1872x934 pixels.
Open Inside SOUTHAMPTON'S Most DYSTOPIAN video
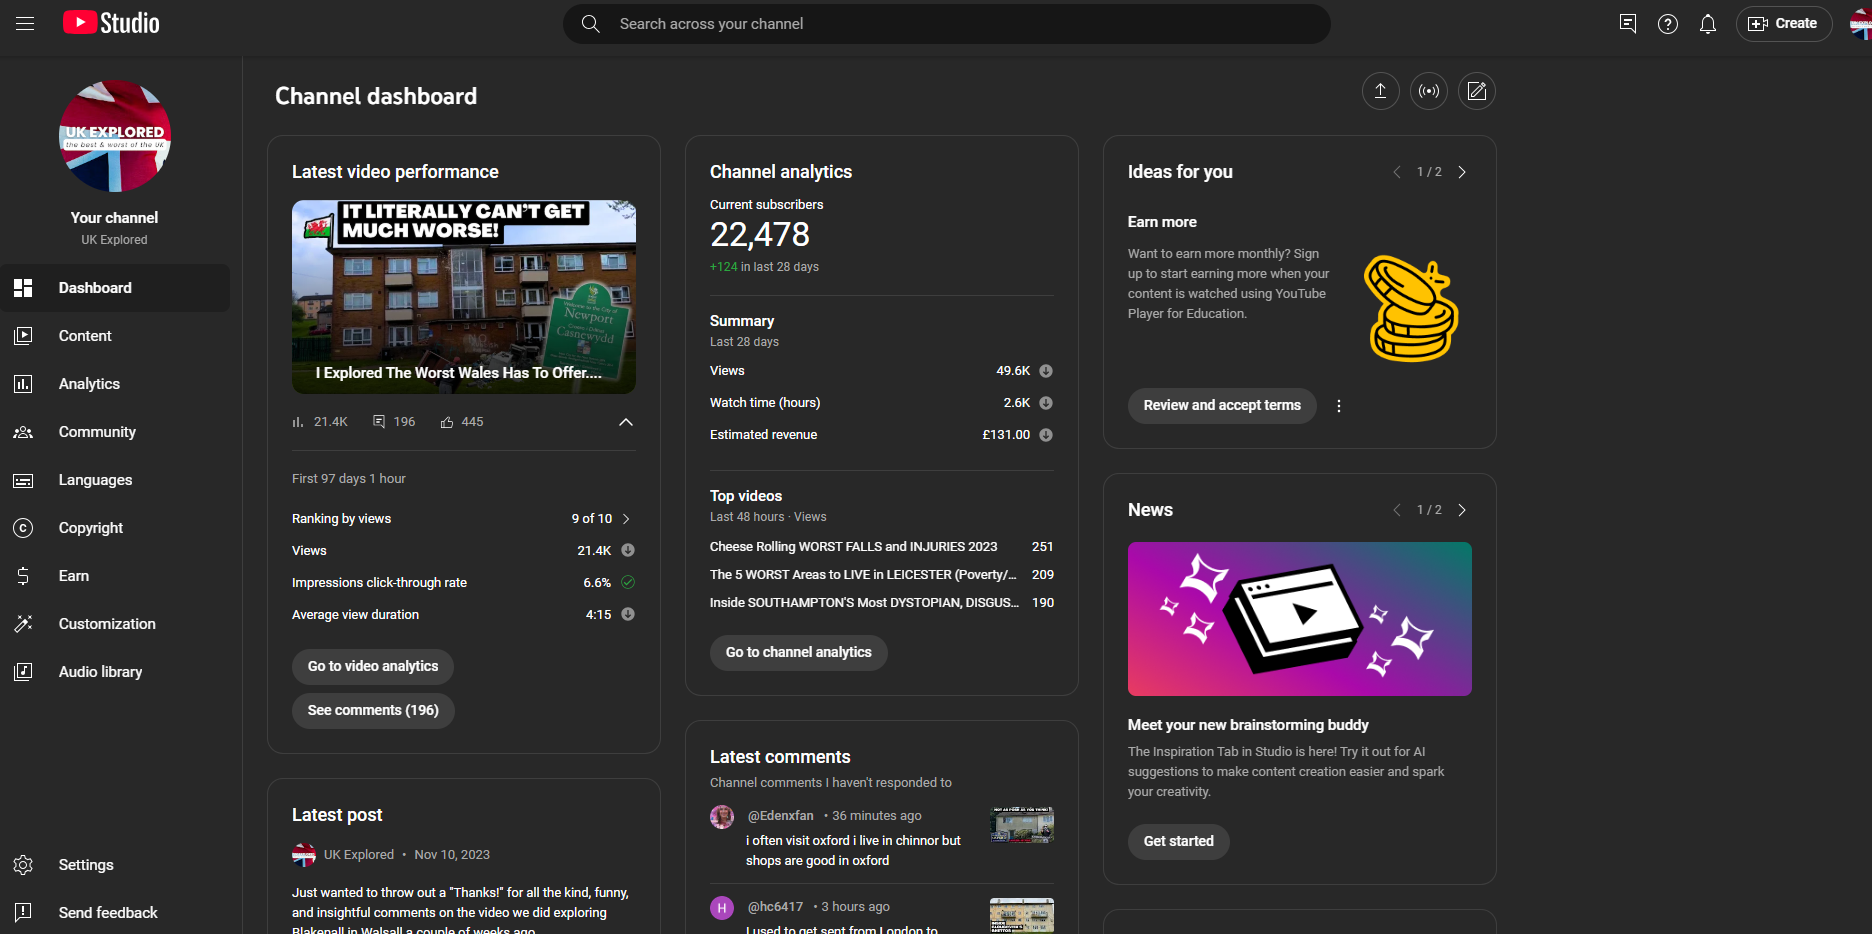point(864,603)
